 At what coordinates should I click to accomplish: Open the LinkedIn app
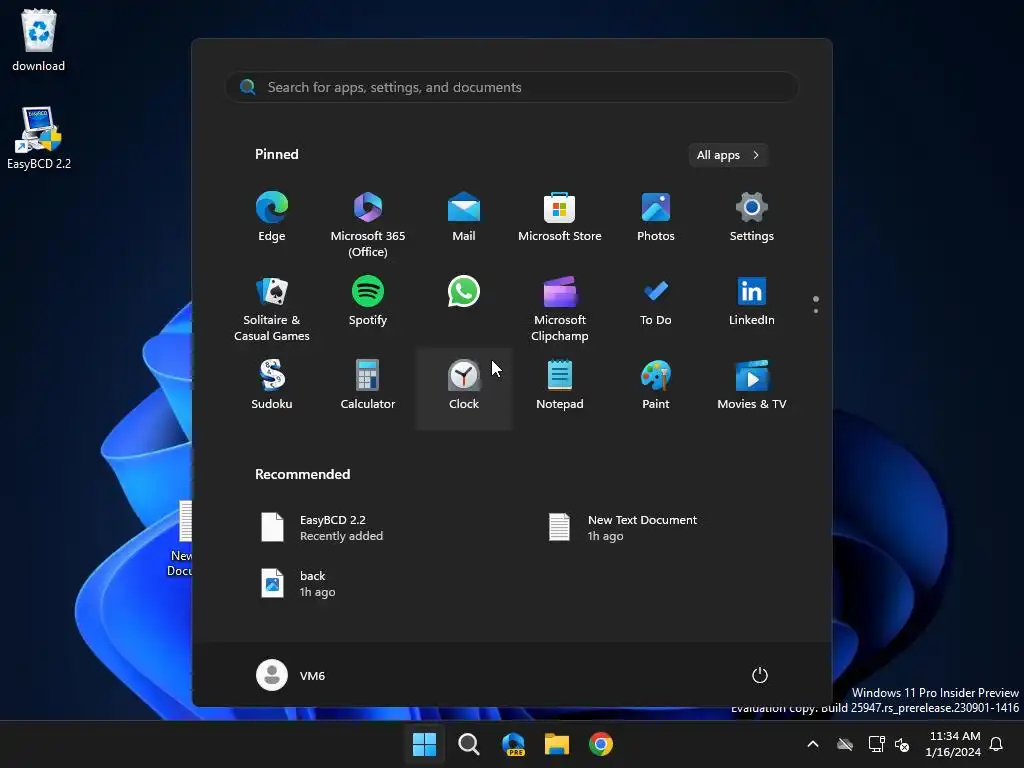pos(752,301)
